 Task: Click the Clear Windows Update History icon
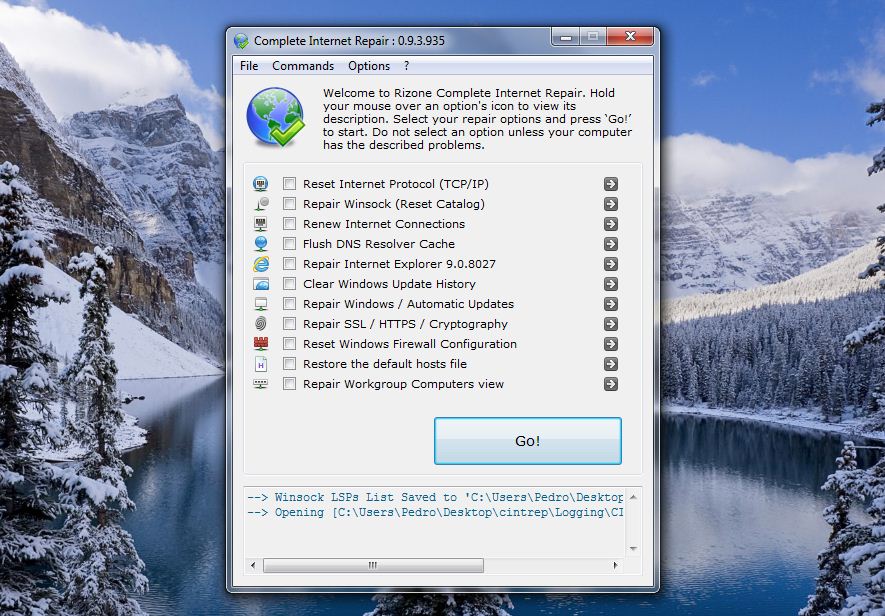(x=260, y=284)
